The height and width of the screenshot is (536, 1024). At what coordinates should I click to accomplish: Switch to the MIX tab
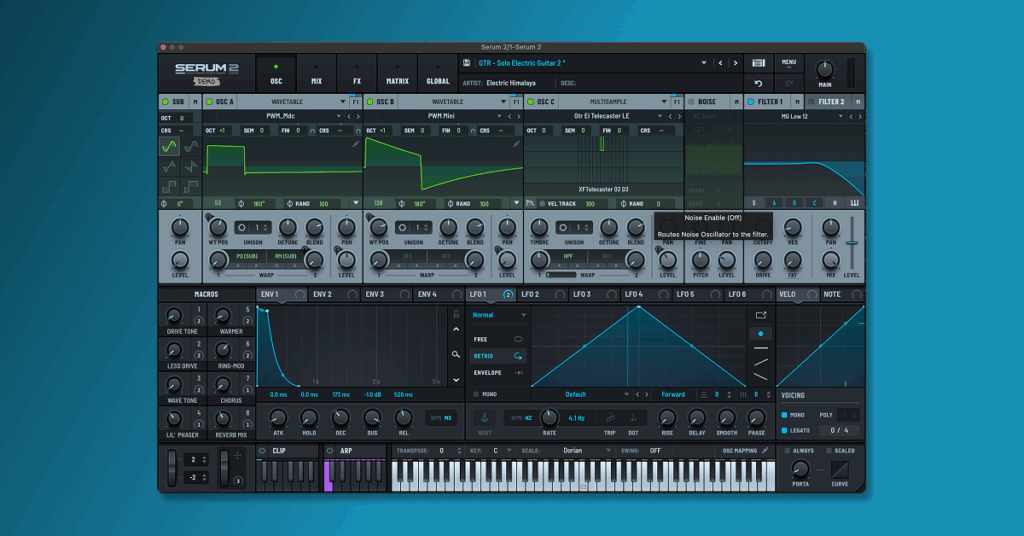click(x=317, y=74)
